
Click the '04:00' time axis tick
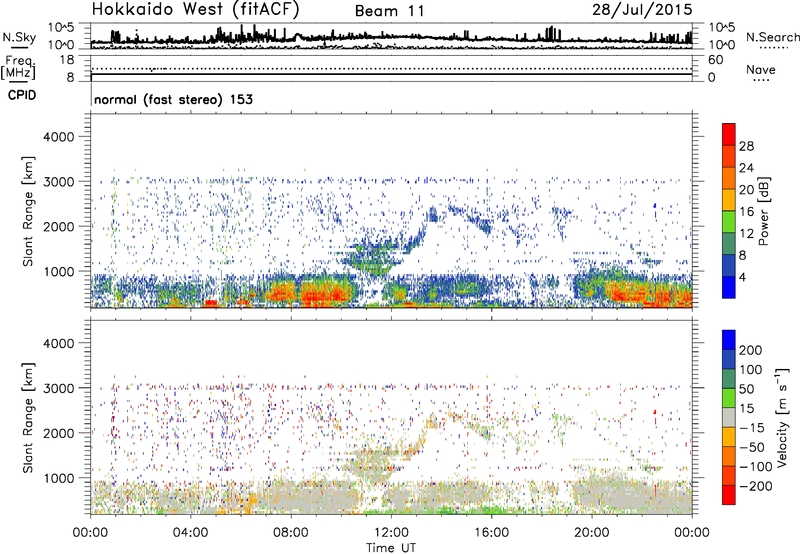(190, 533)
